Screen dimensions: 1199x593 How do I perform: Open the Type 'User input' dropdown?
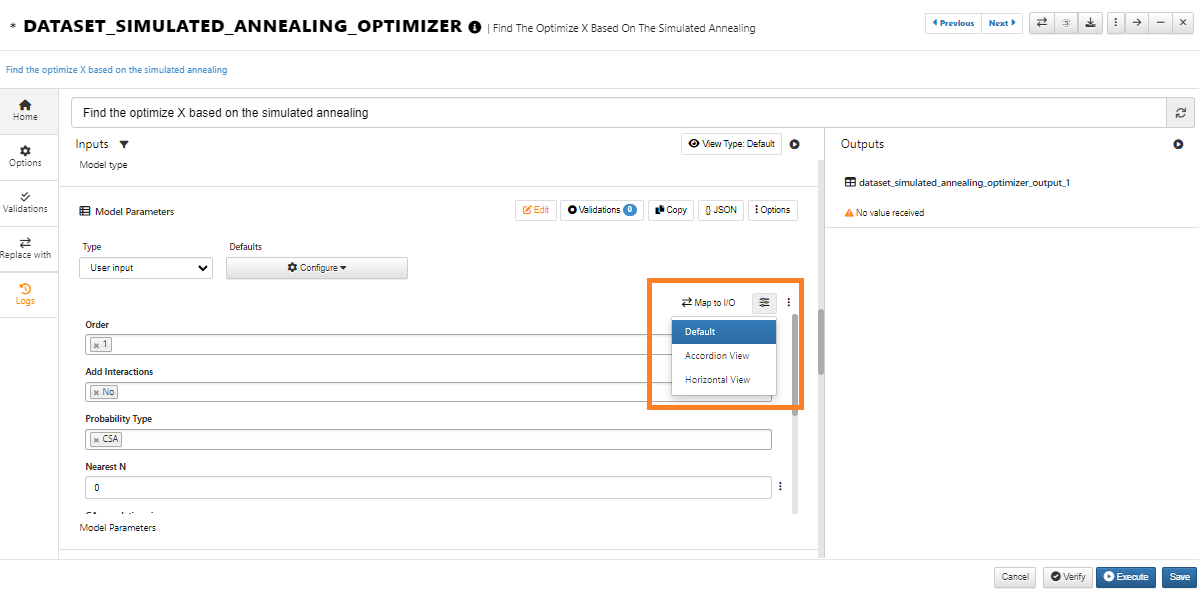(x=146, y=268)
